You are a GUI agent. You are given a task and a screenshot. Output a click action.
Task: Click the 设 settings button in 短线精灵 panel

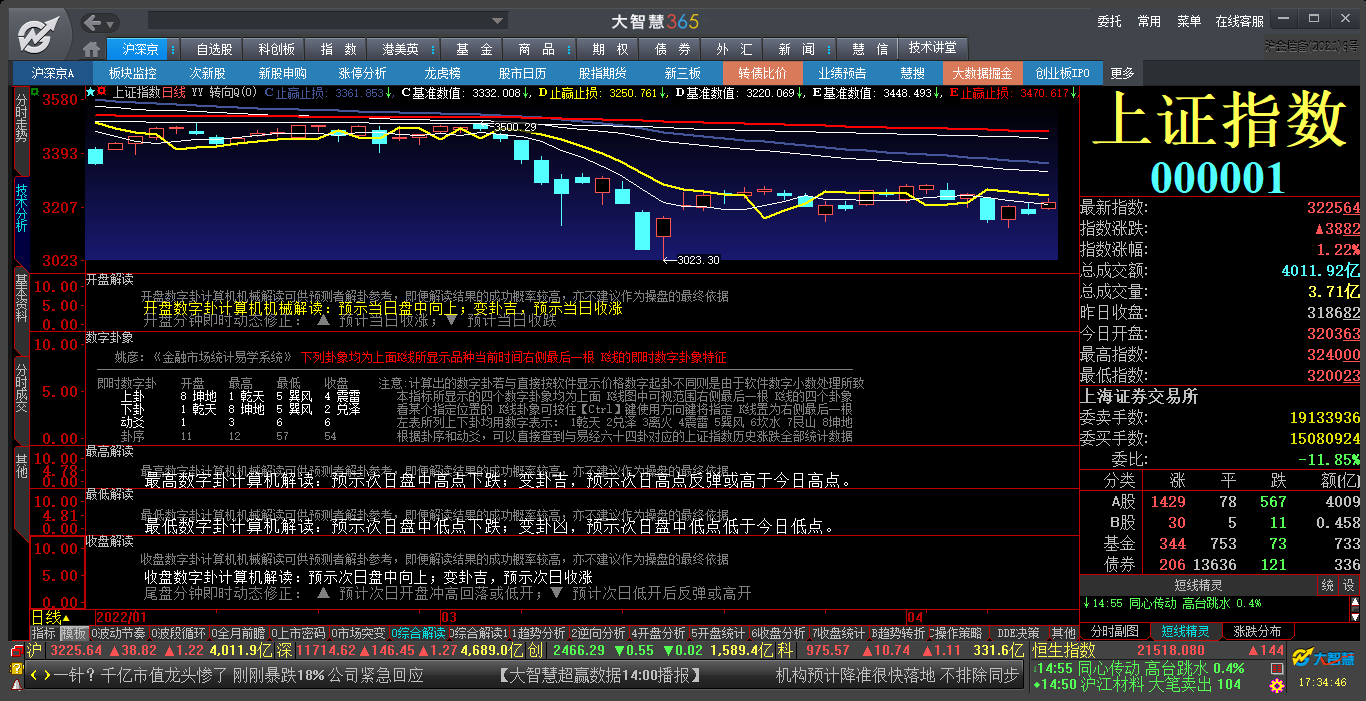click(x=1348, y=585)
